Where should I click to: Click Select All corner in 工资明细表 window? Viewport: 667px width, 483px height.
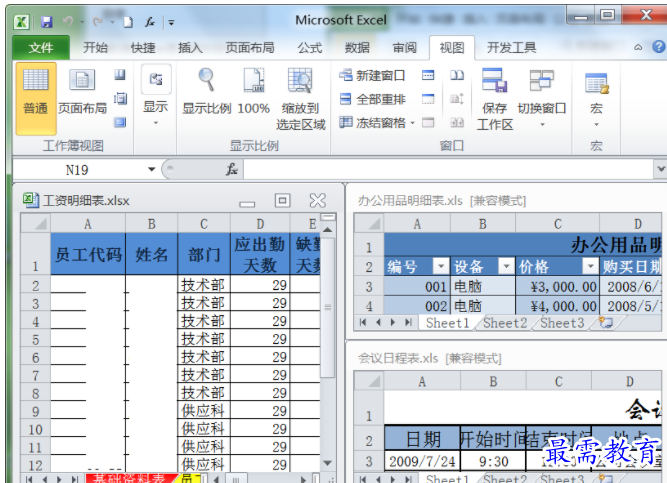pyautogui.click(x=36, y=223)
